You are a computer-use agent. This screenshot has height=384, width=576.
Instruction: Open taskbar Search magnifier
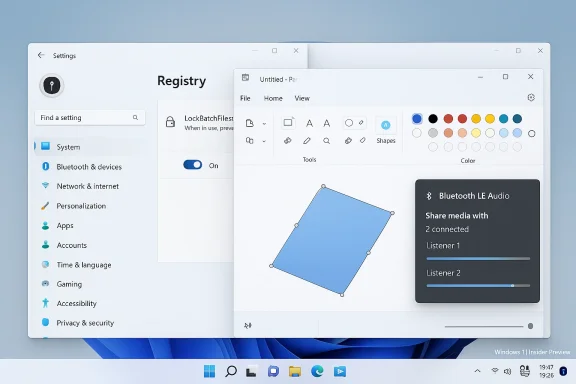(231, 371)
